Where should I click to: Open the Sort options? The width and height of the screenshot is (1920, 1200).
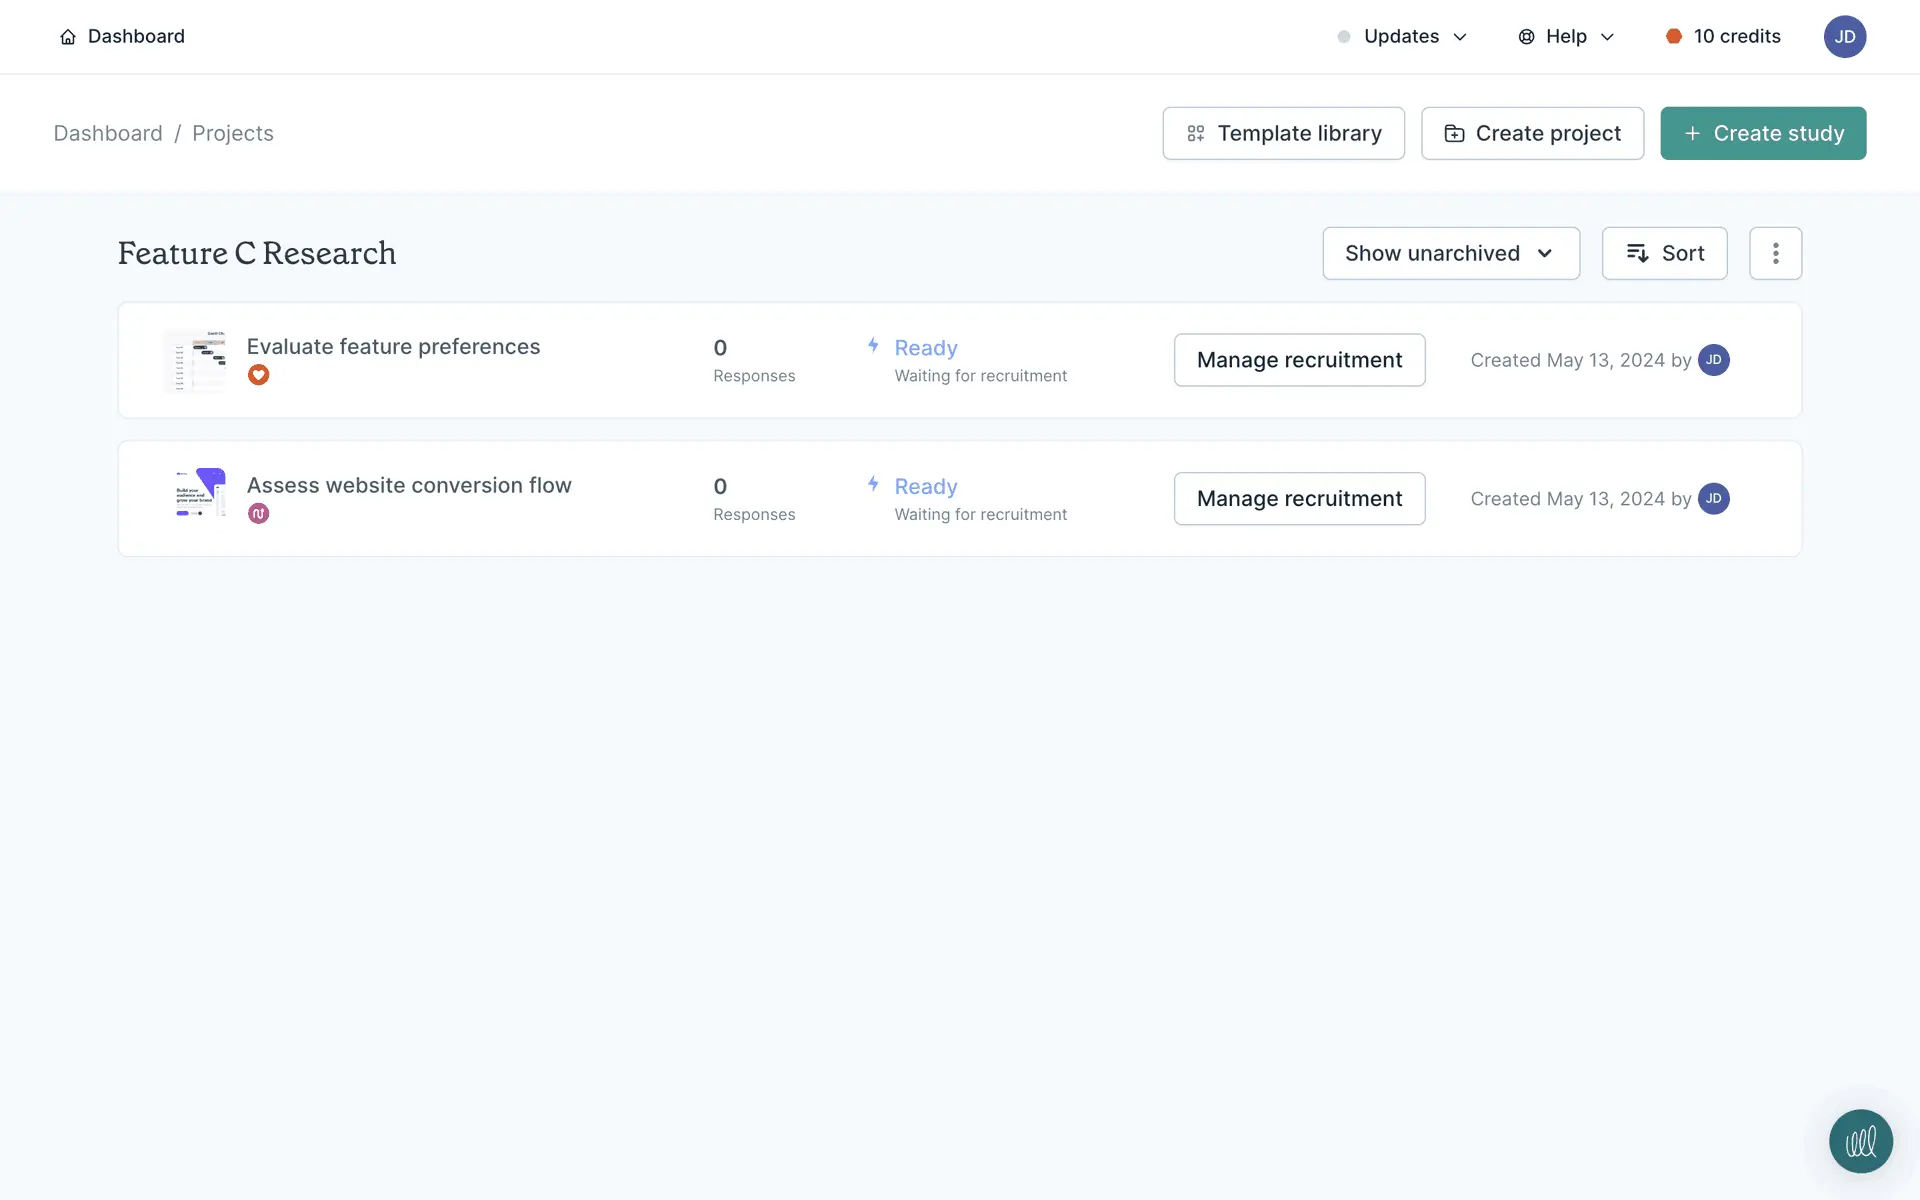1664,253
